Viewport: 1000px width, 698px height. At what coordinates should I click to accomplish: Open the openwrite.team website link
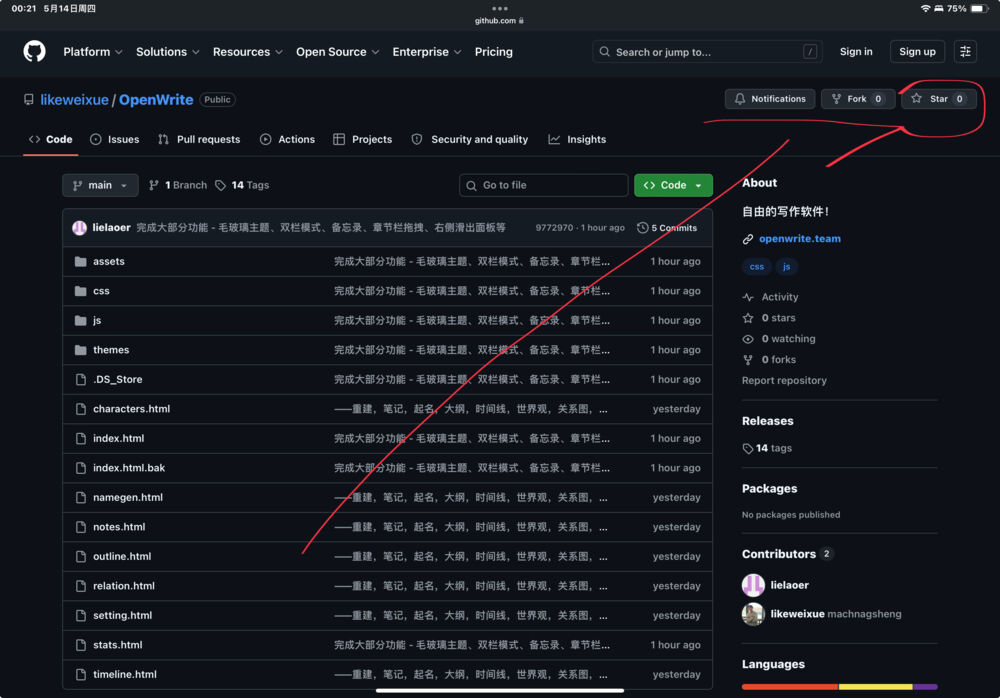point(799,239)
